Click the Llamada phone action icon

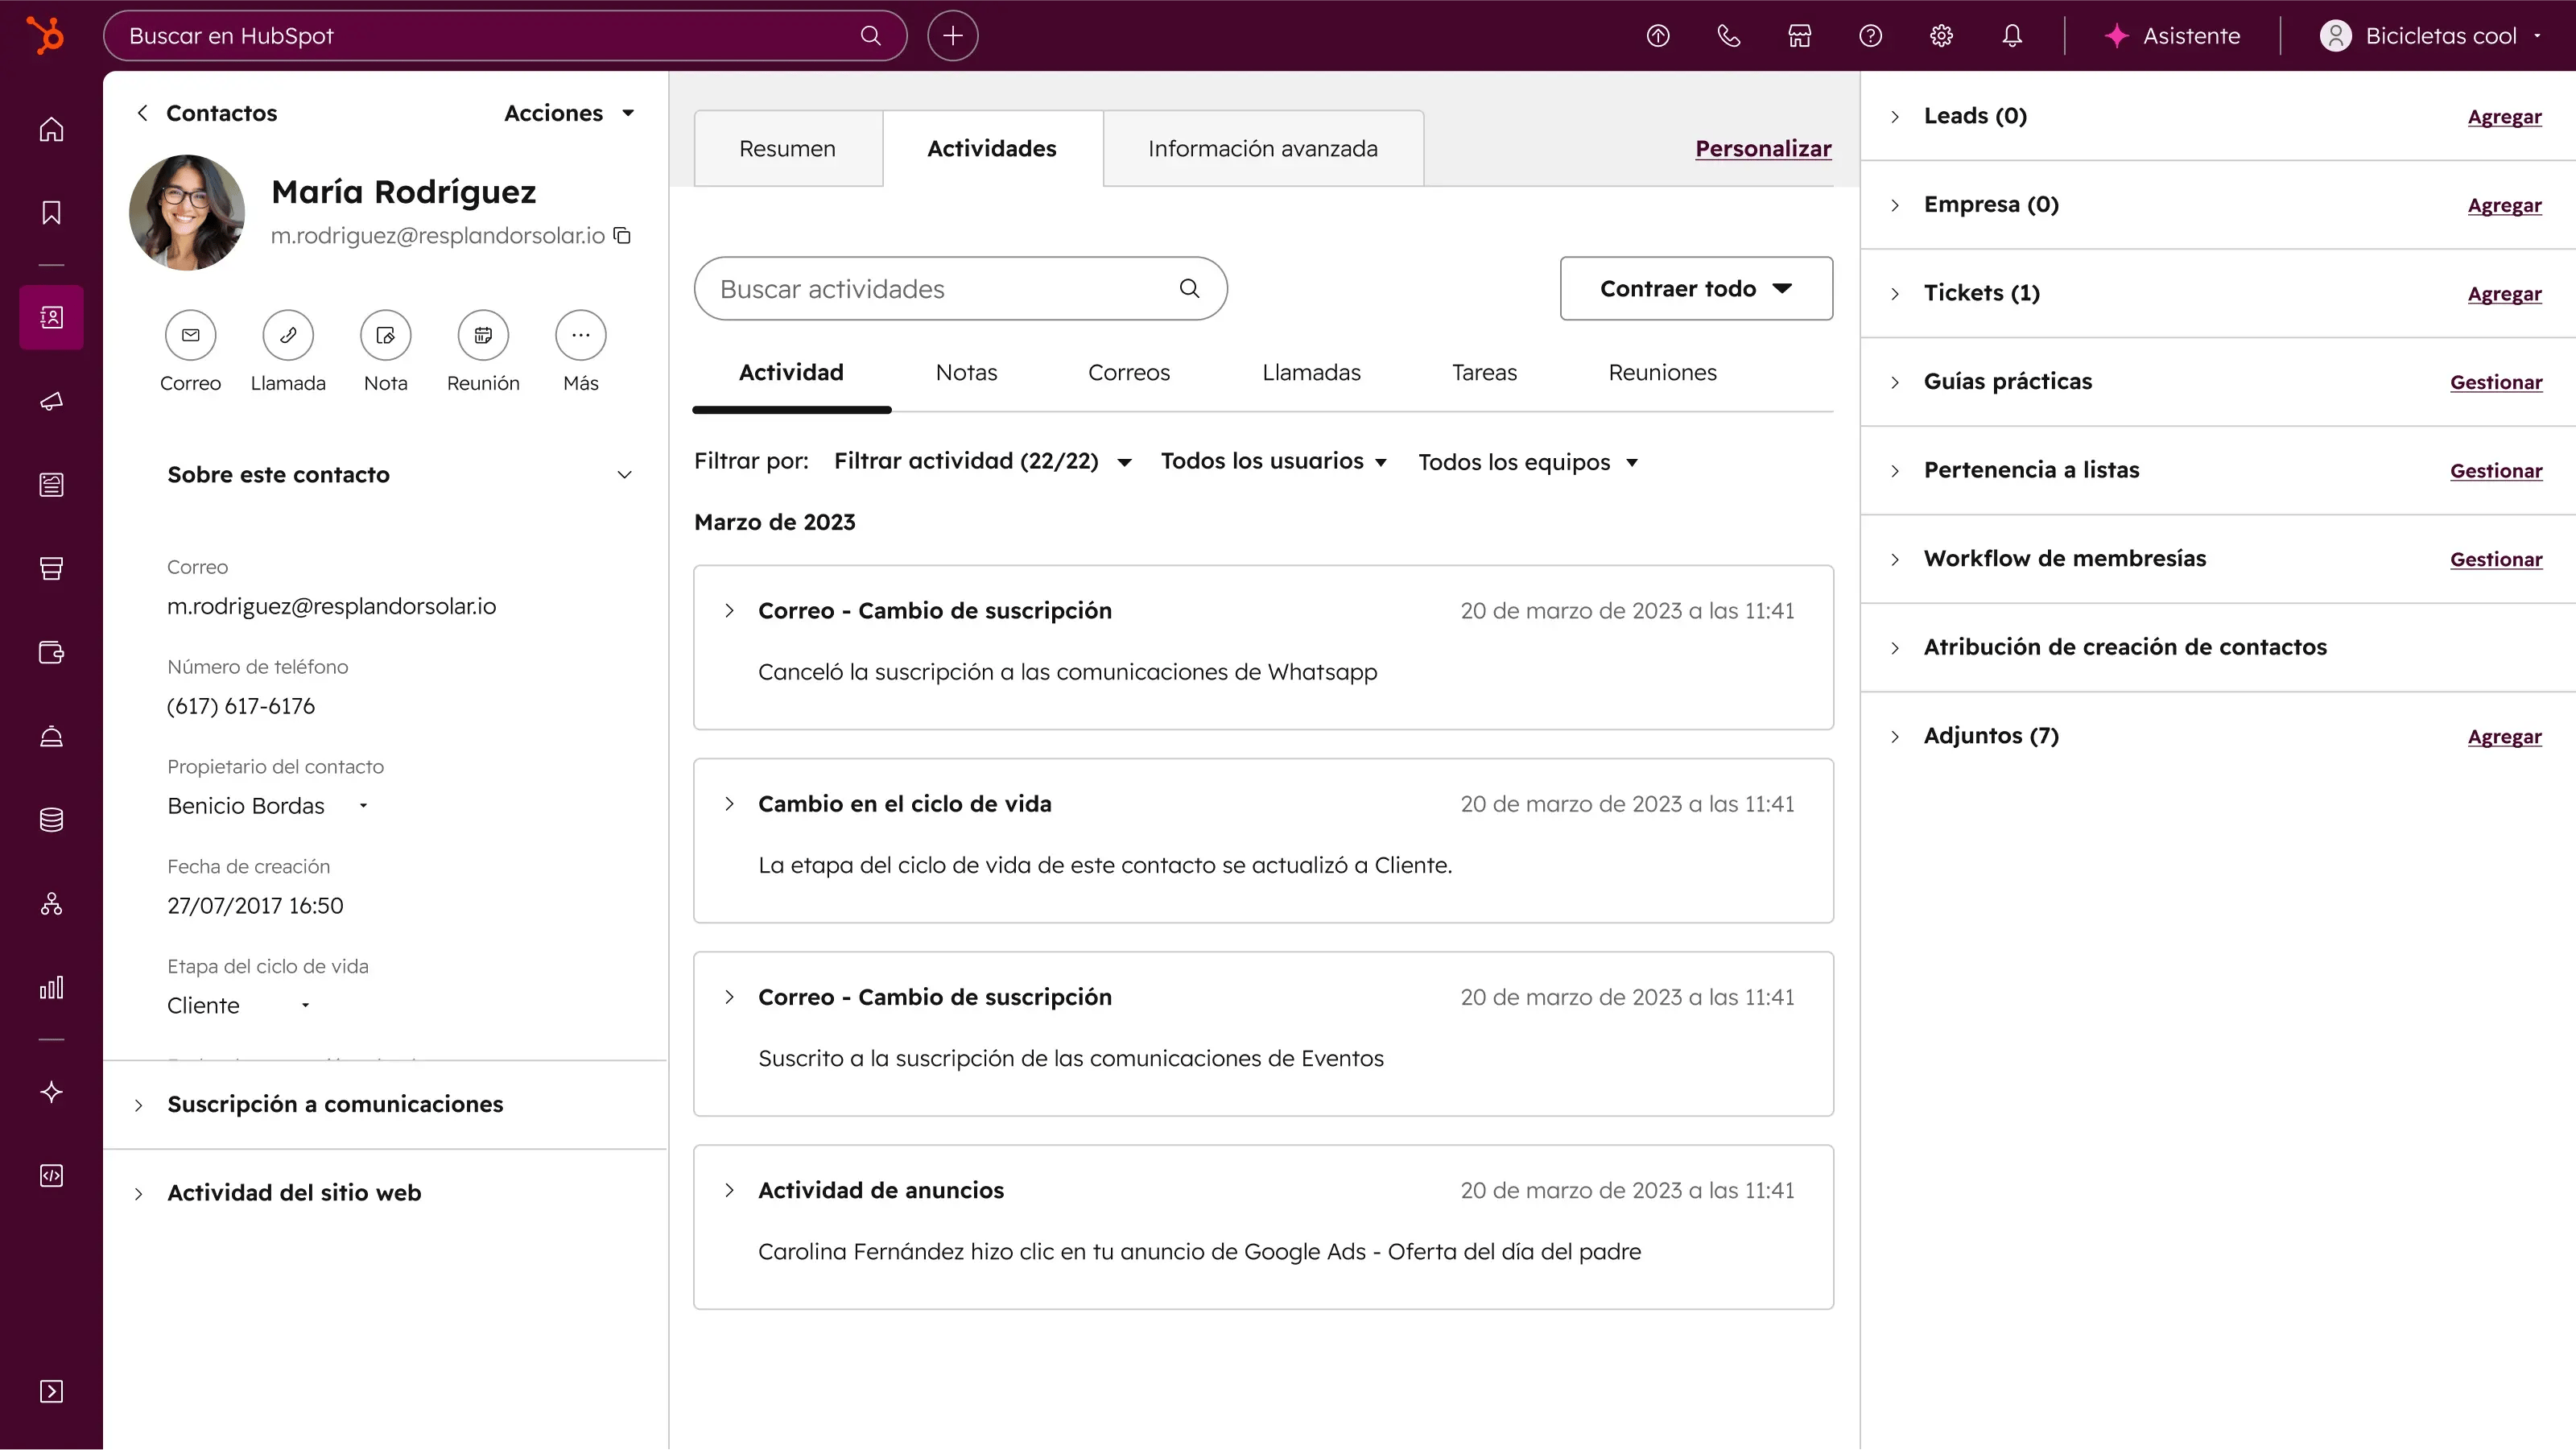click(x=288, y=335)
